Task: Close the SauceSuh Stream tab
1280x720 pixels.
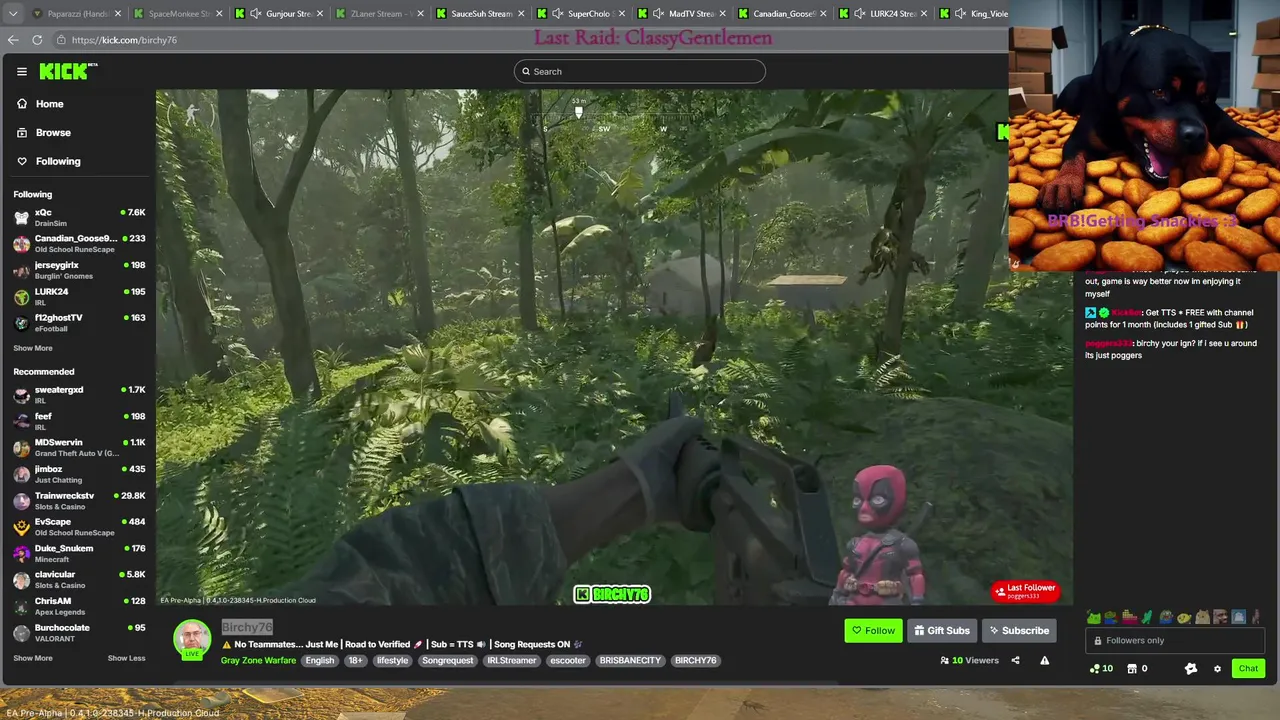Action: [x=521, y=14]
